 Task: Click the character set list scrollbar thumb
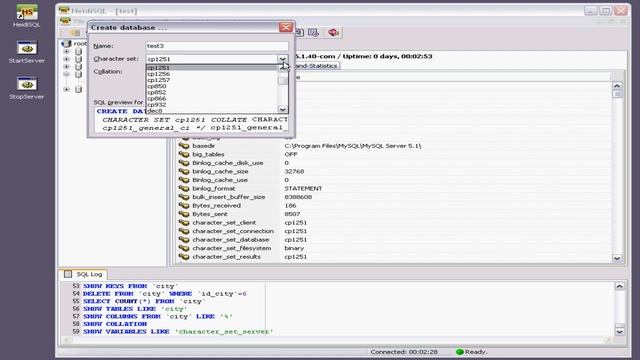coord(282,81)
